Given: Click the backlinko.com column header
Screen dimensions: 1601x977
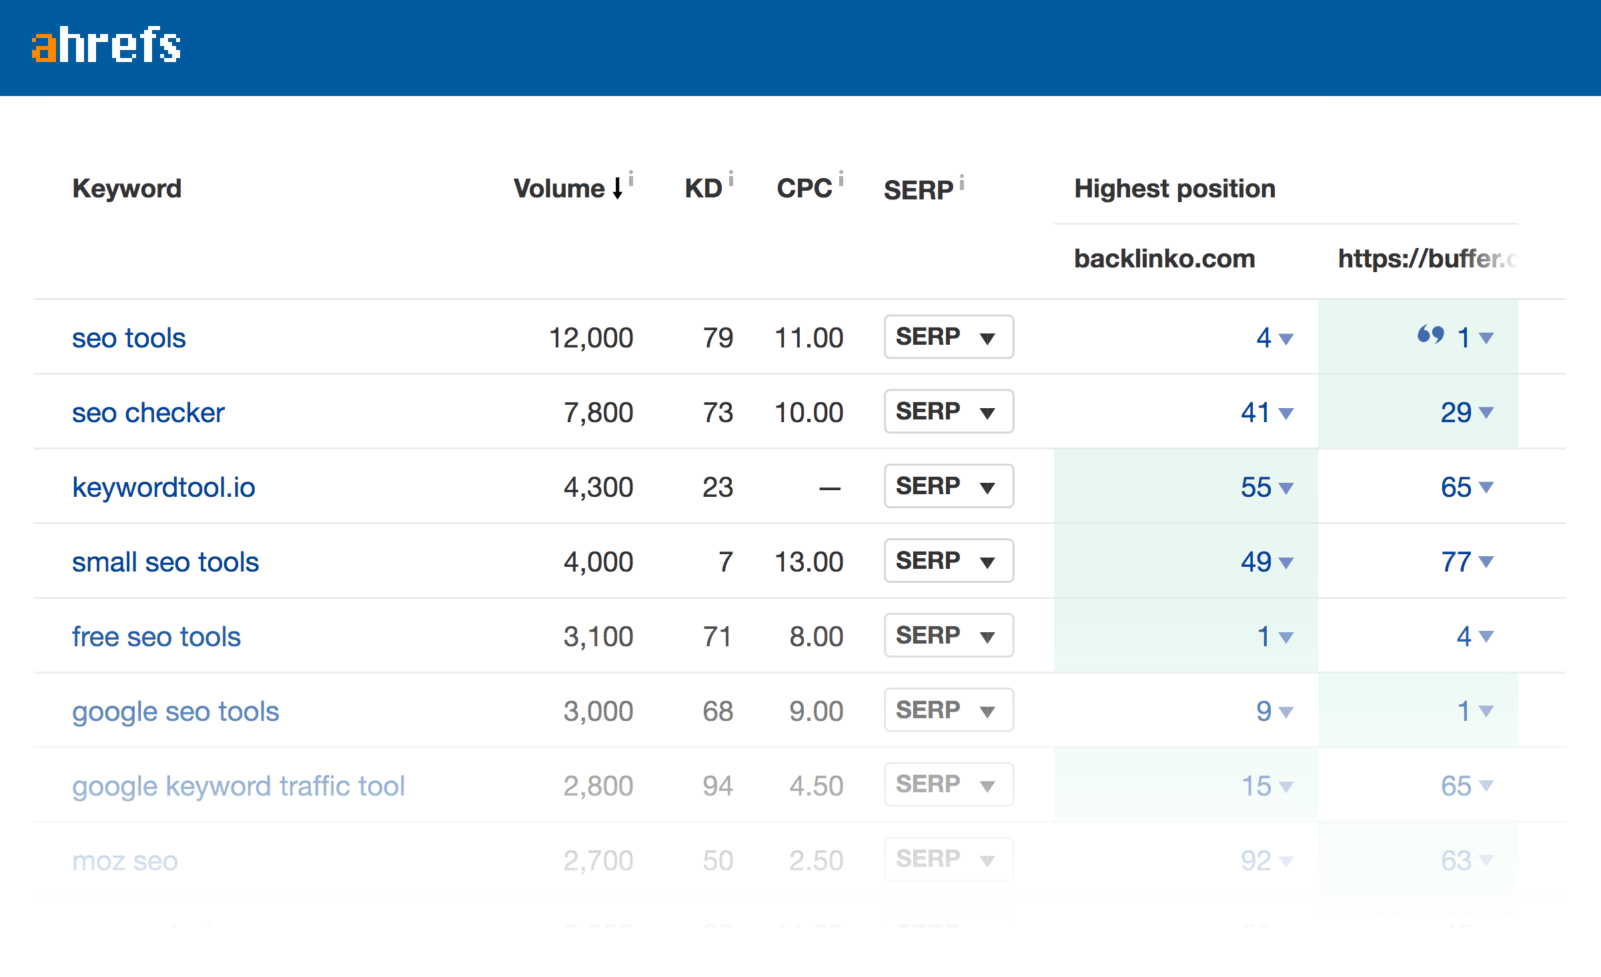Looking at the screenshot, I should (1164, 259).
